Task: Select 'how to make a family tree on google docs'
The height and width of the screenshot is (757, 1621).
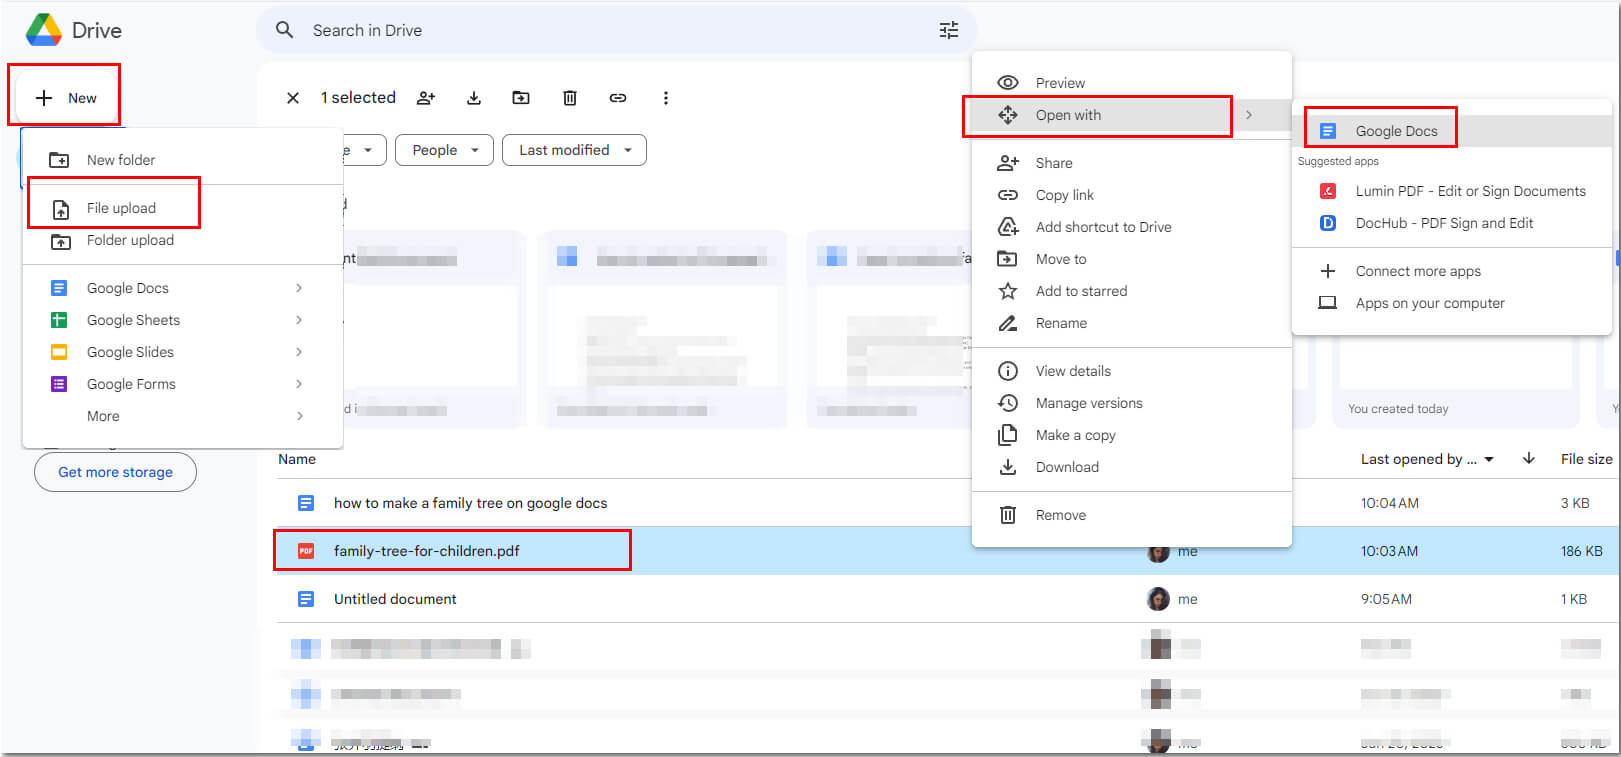Action: [x=470, y=503]
